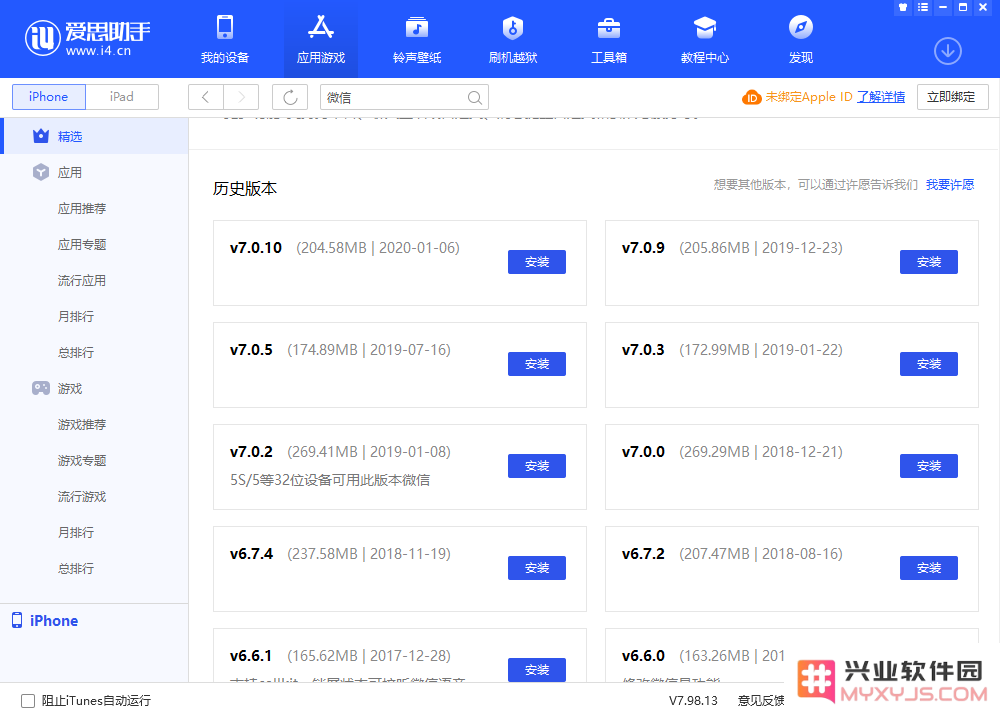1000x718 pixels.
Task: Click the 5S/5等32位设备可用此版本微信 note
Action: 330,480
